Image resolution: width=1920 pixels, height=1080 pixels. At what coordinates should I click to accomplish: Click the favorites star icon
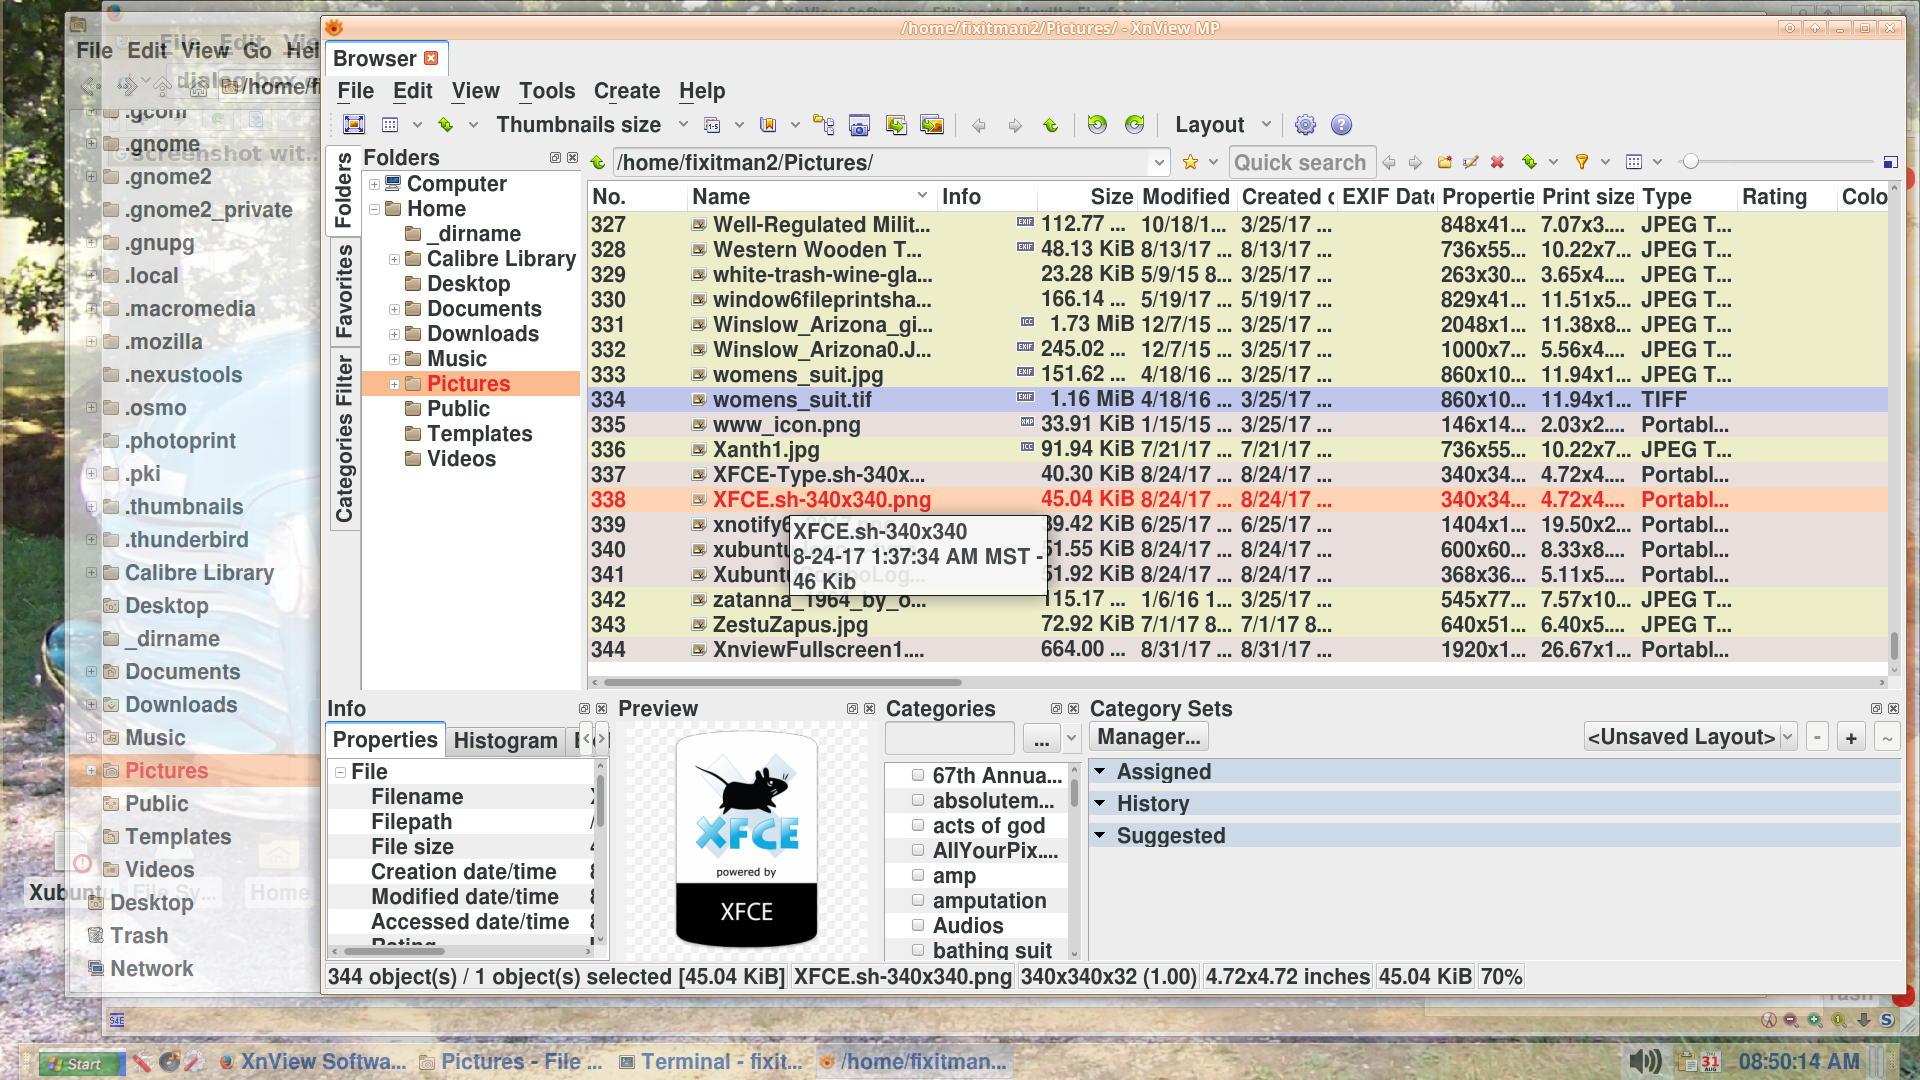(x=1190, y=162)
